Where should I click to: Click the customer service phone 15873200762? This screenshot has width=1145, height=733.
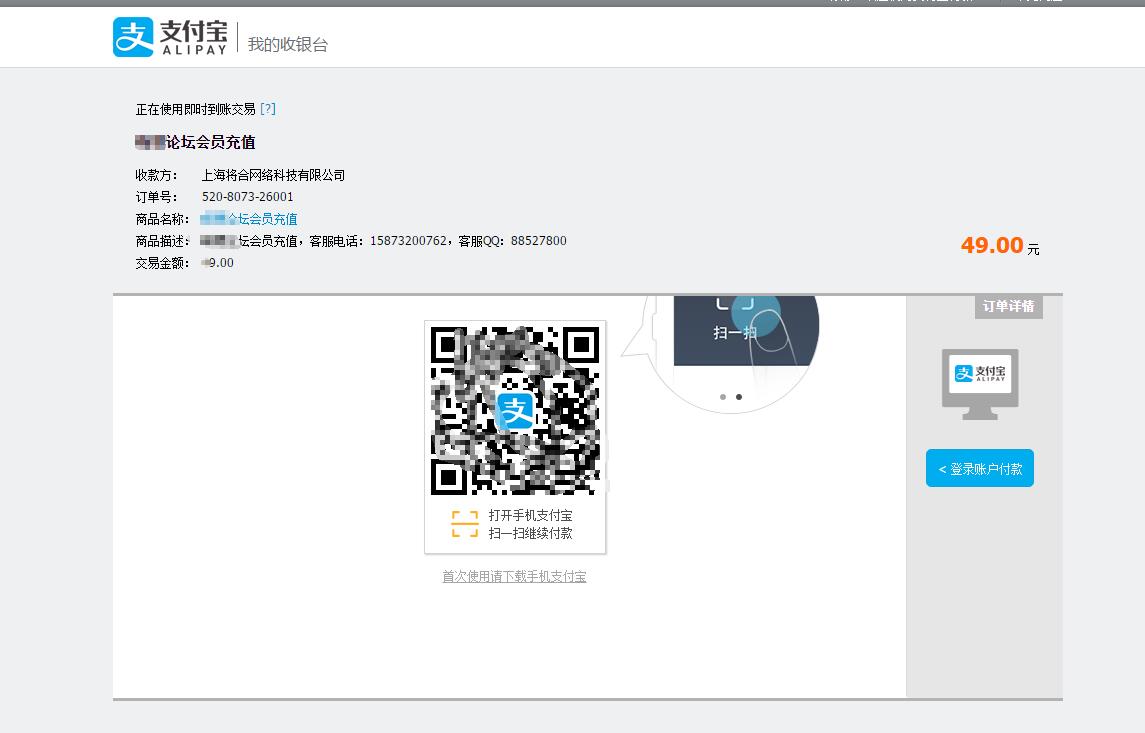(x=408, y=241)
